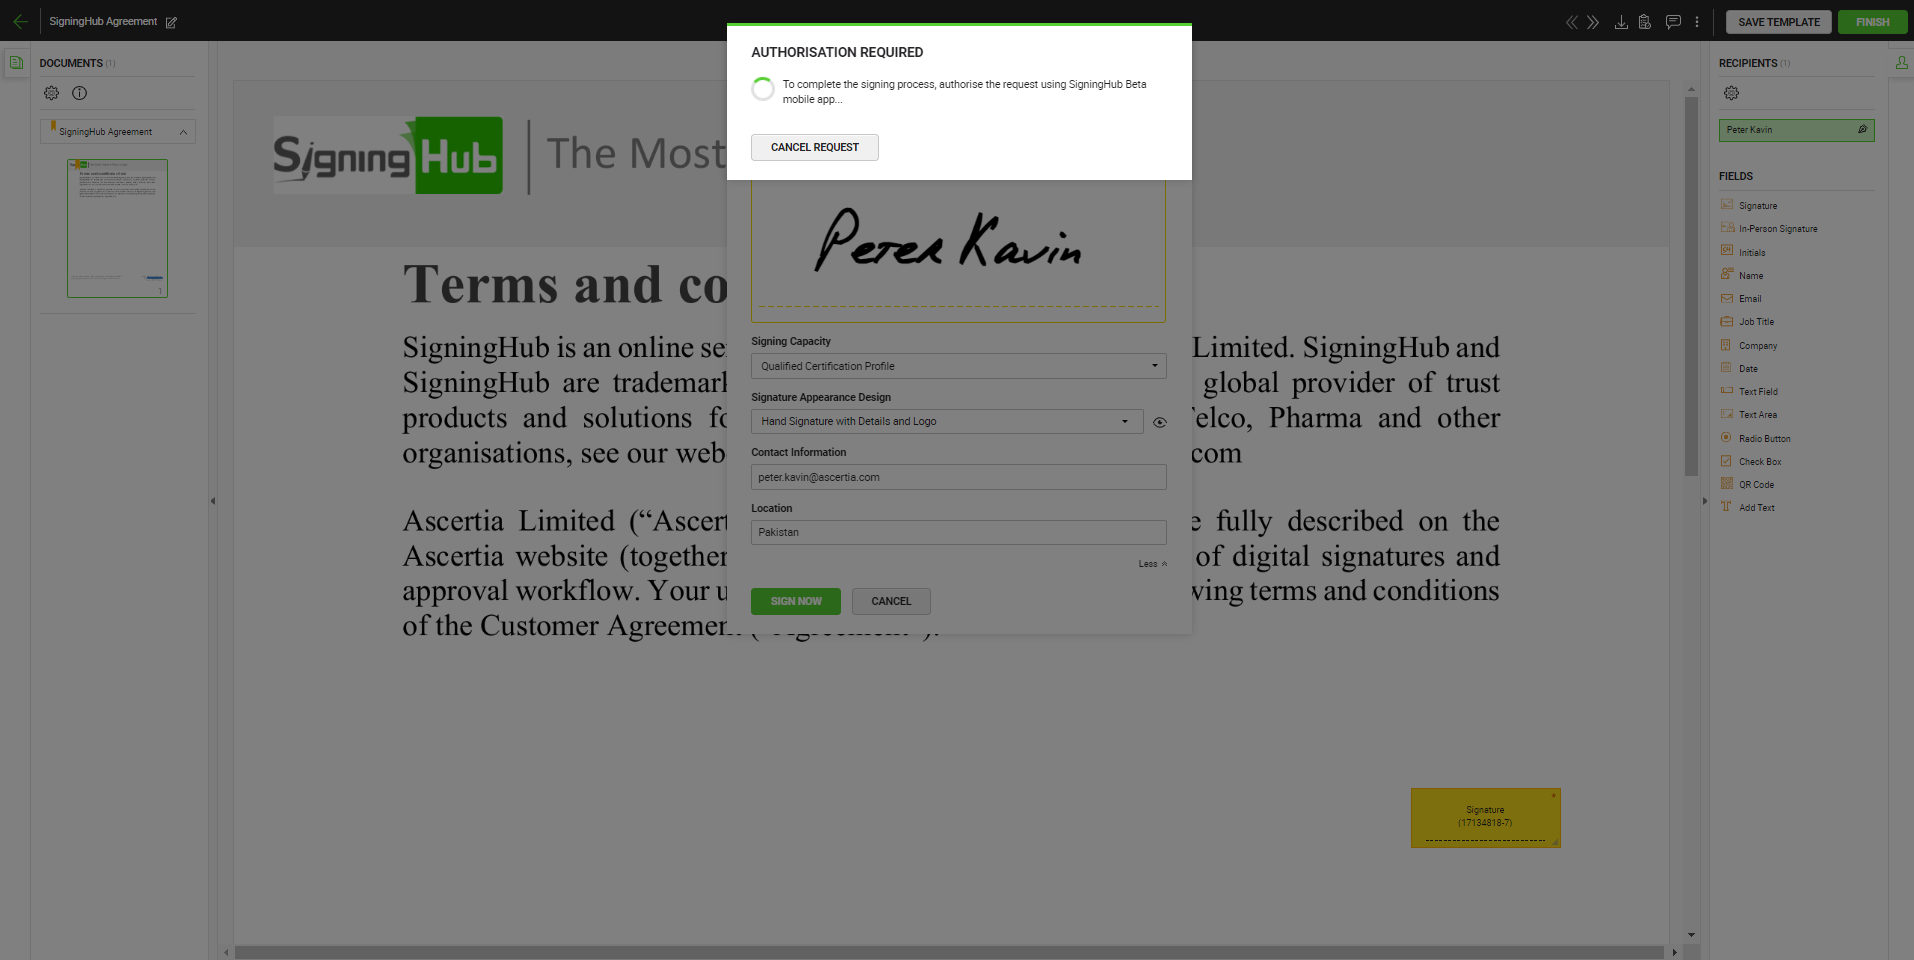Open recipients settings gear icon
Viewport: 1914px width, 960px height.
click(1731, 93)
